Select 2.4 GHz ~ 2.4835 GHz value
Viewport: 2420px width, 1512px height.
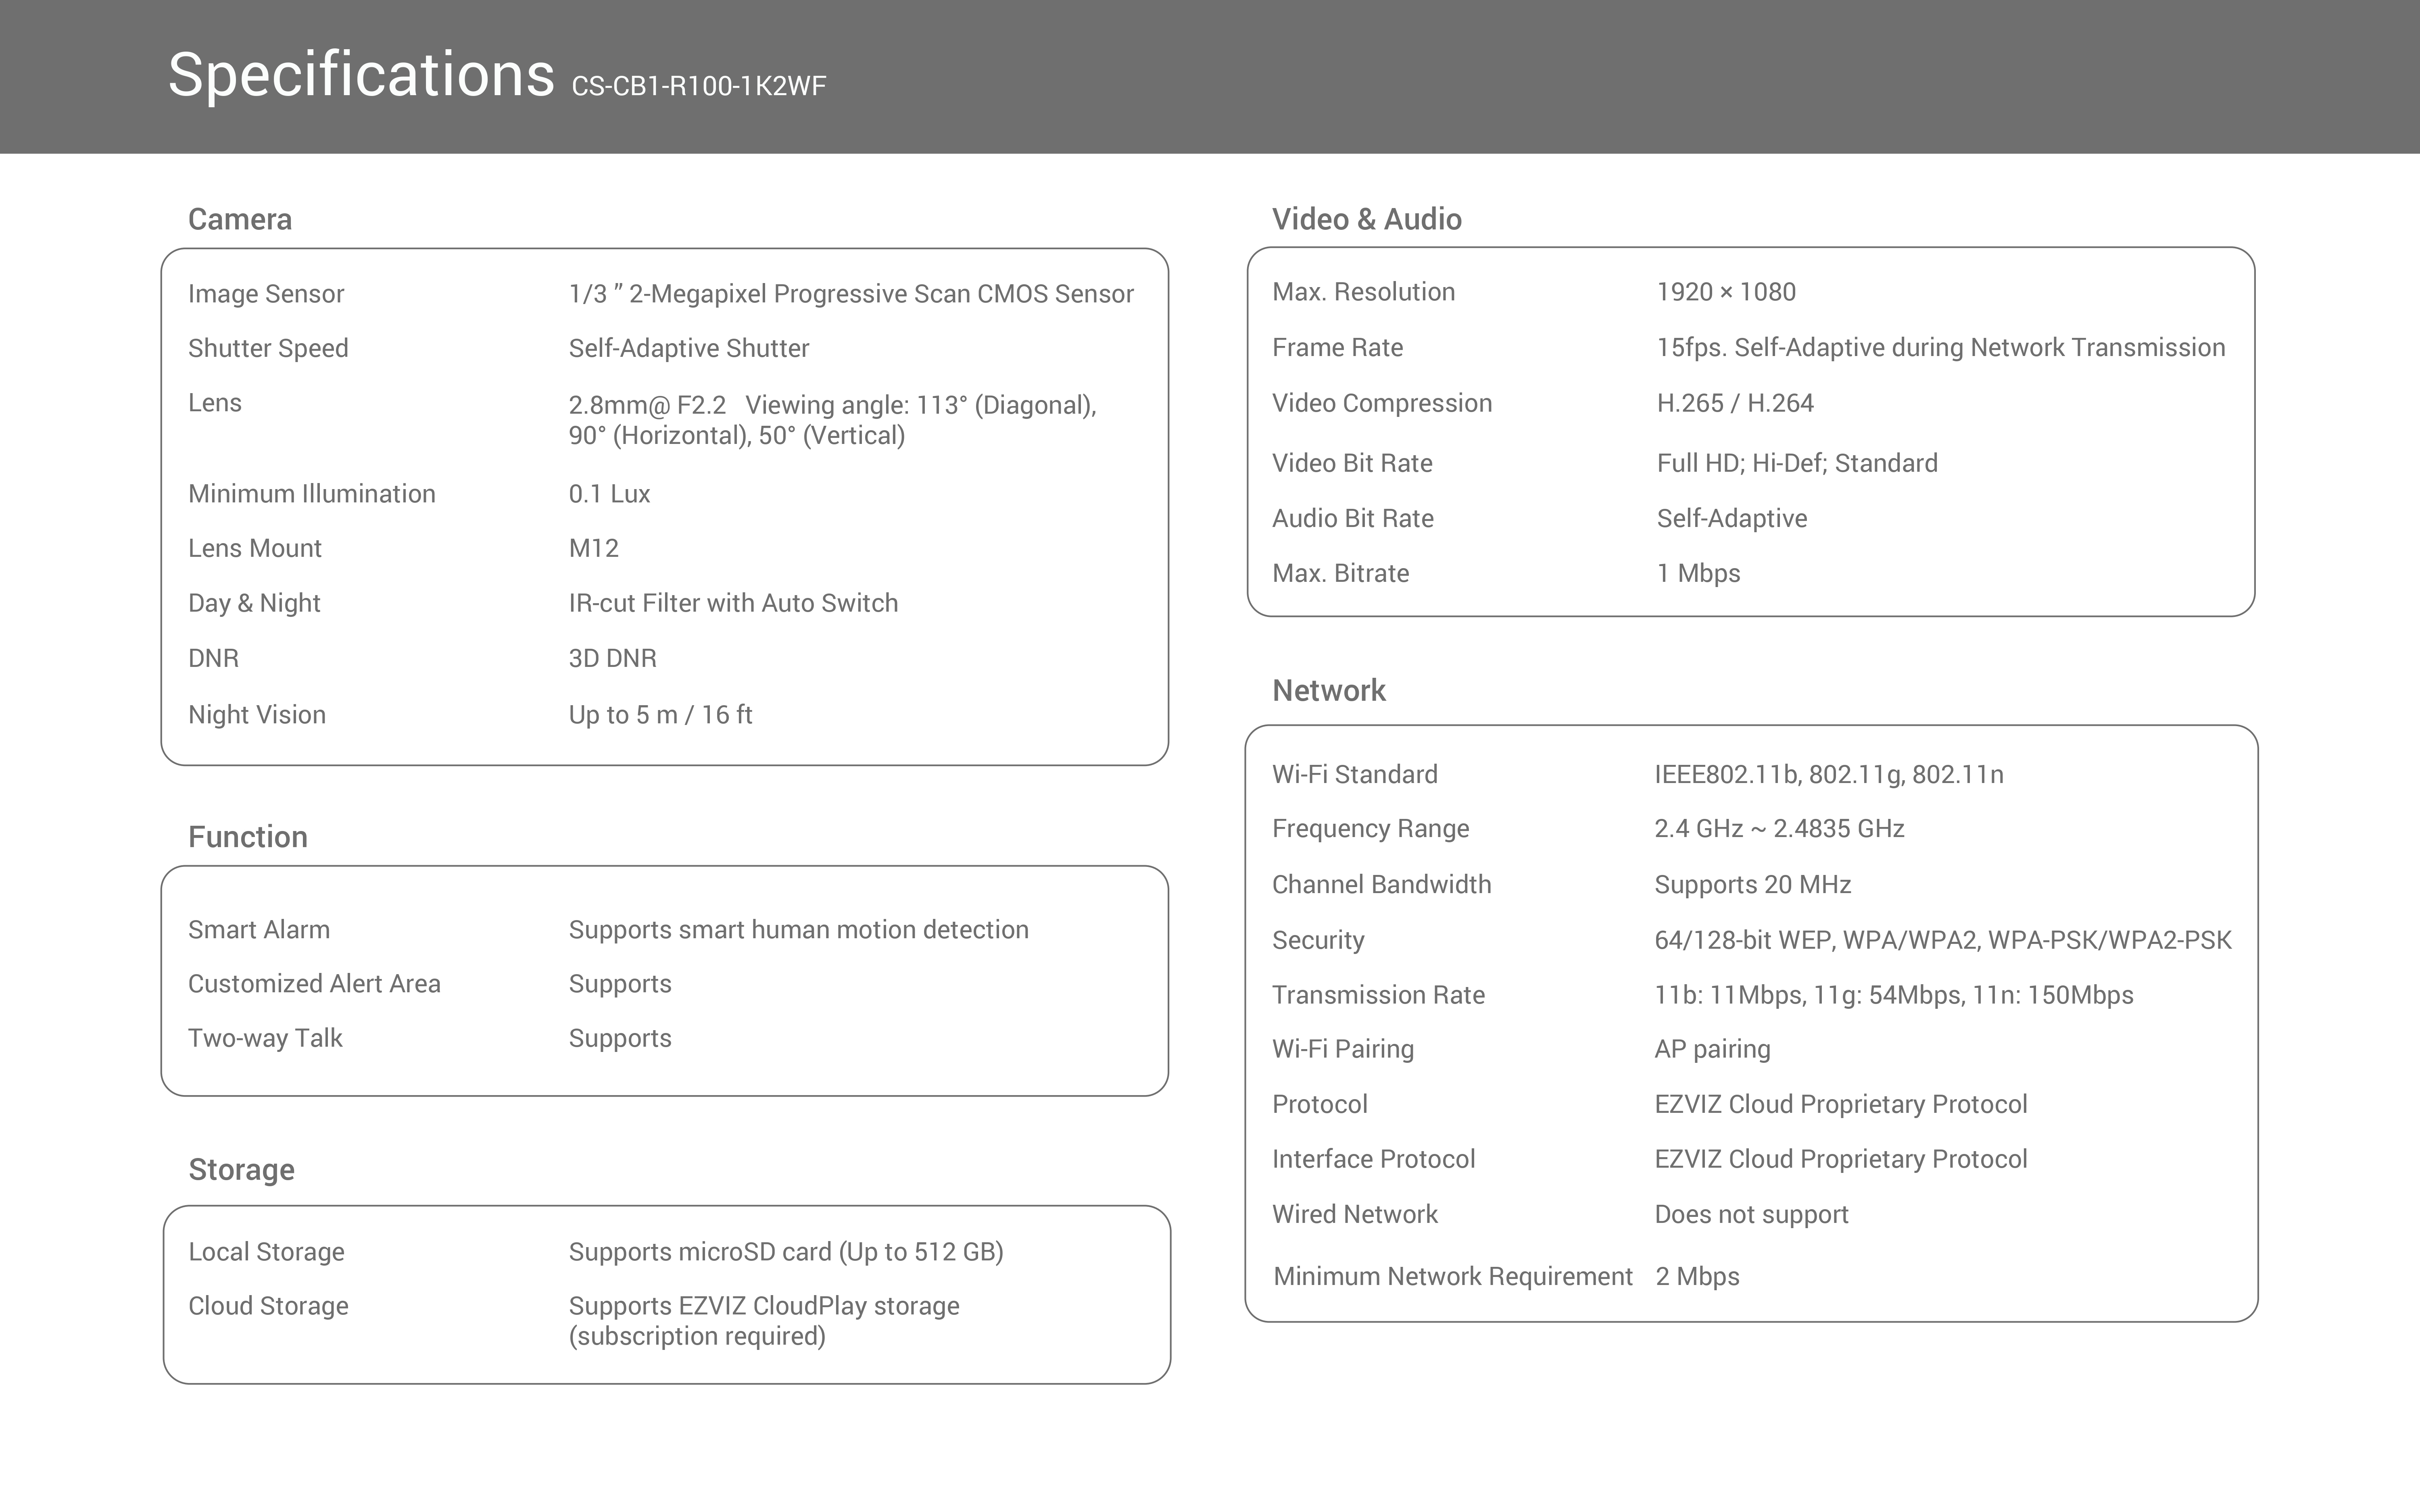[x=1779, y=829]
